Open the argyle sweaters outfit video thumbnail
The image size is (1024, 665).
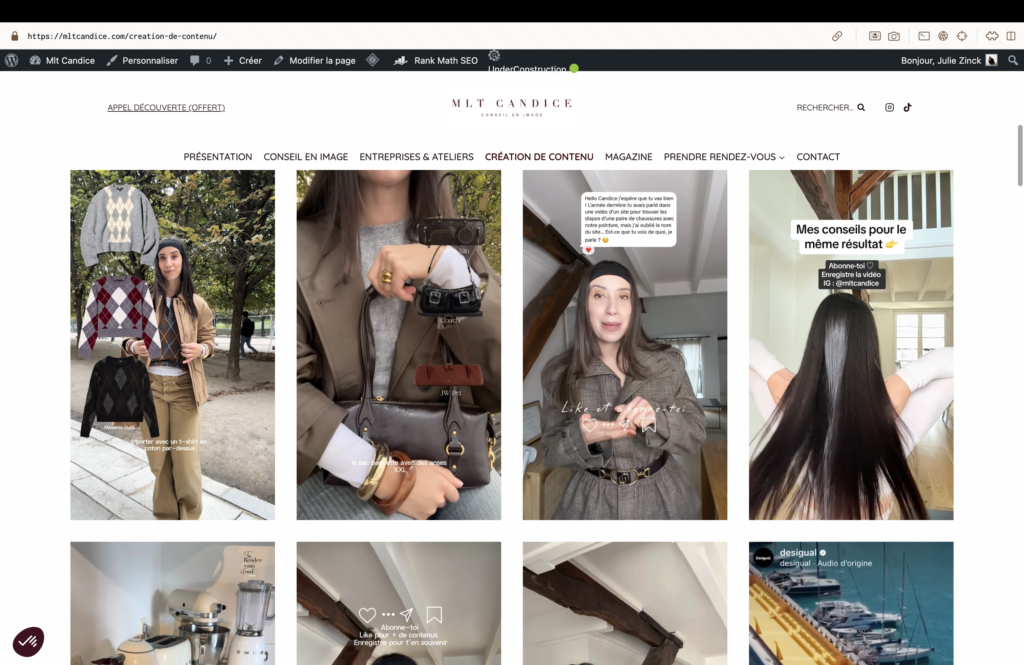[172, 345]
